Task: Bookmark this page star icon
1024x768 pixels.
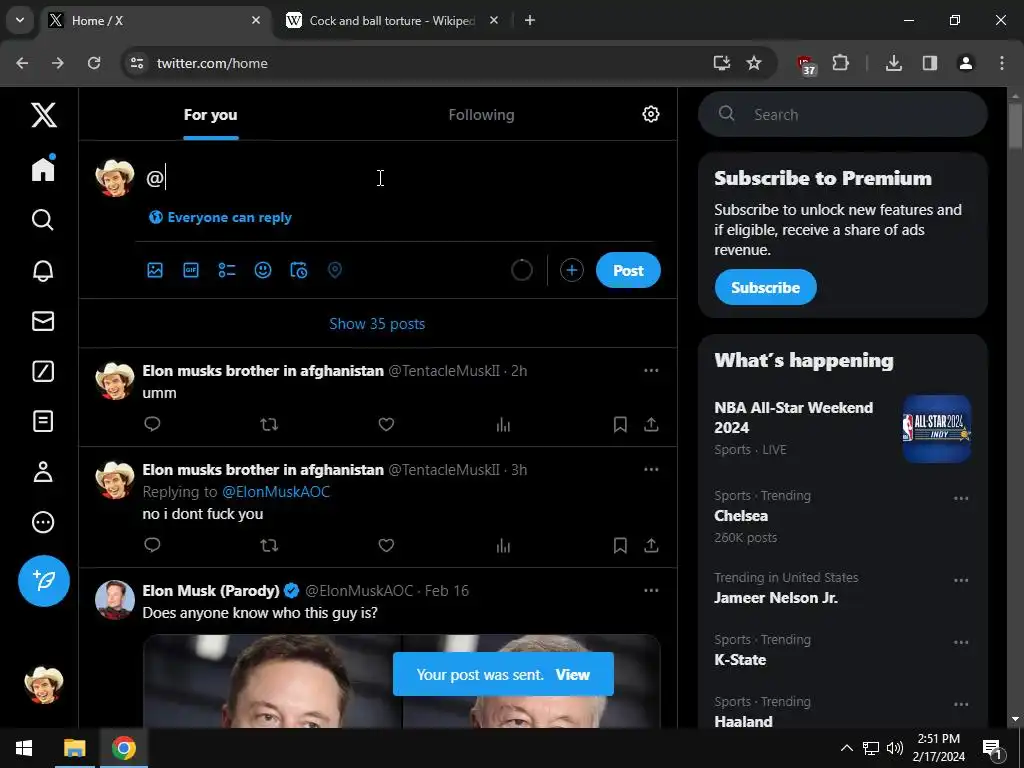Action: point(754,63)
